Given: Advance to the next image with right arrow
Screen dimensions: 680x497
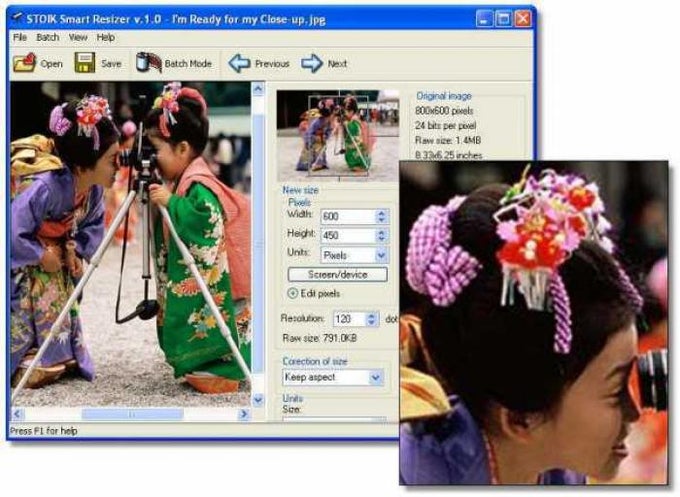Looking at the screenshot, I should [312, 63].
